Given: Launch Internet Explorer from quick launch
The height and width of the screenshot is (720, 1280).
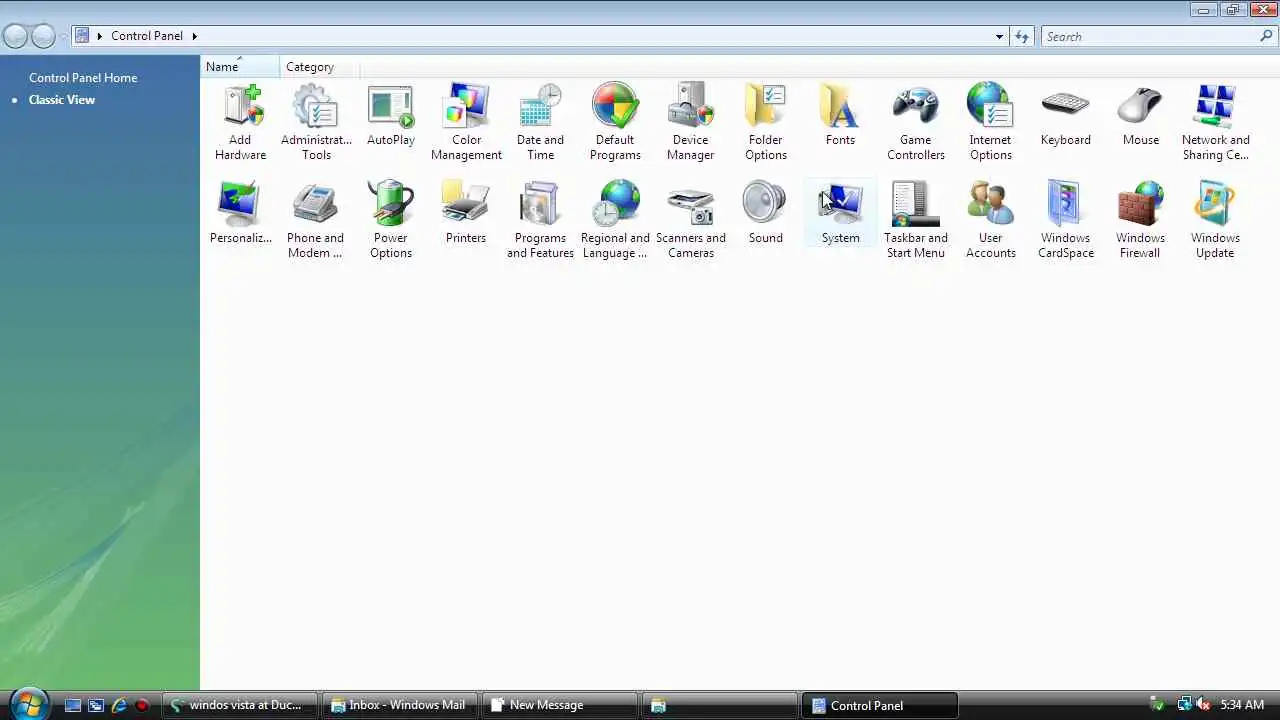Looking at the screenshot, I should (119, 705).
